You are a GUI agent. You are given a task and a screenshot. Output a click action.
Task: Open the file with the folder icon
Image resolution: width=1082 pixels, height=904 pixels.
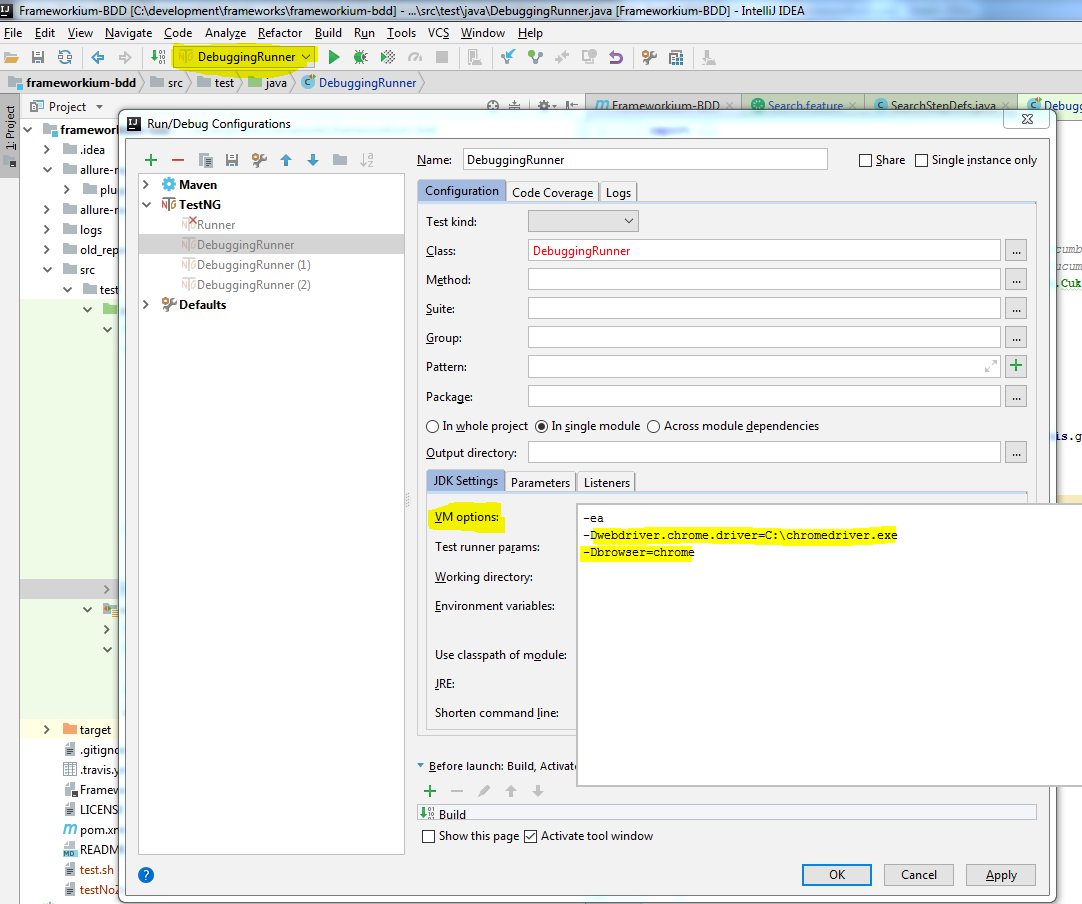point(11,57)
